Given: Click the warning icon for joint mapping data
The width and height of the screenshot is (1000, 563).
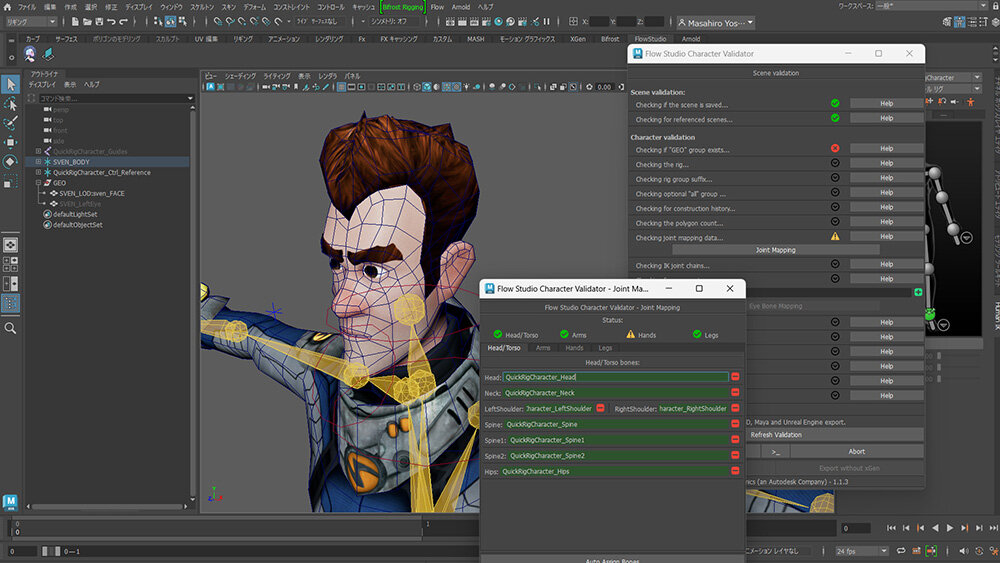Looking at the screenshot, I should coord(835,237).
